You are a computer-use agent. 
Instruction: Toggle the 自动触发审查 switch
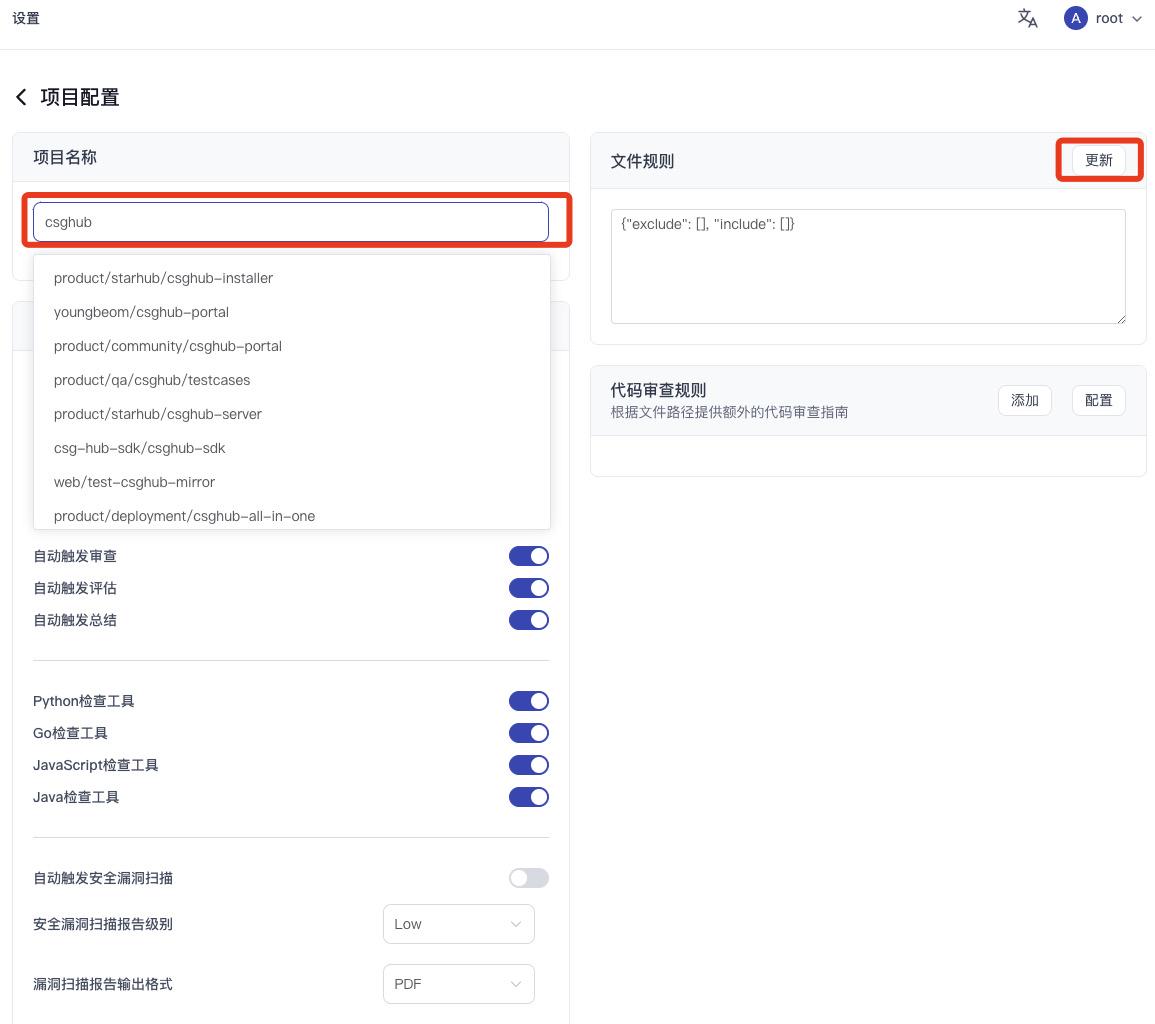pyautogui.click(x=528, y=556)
